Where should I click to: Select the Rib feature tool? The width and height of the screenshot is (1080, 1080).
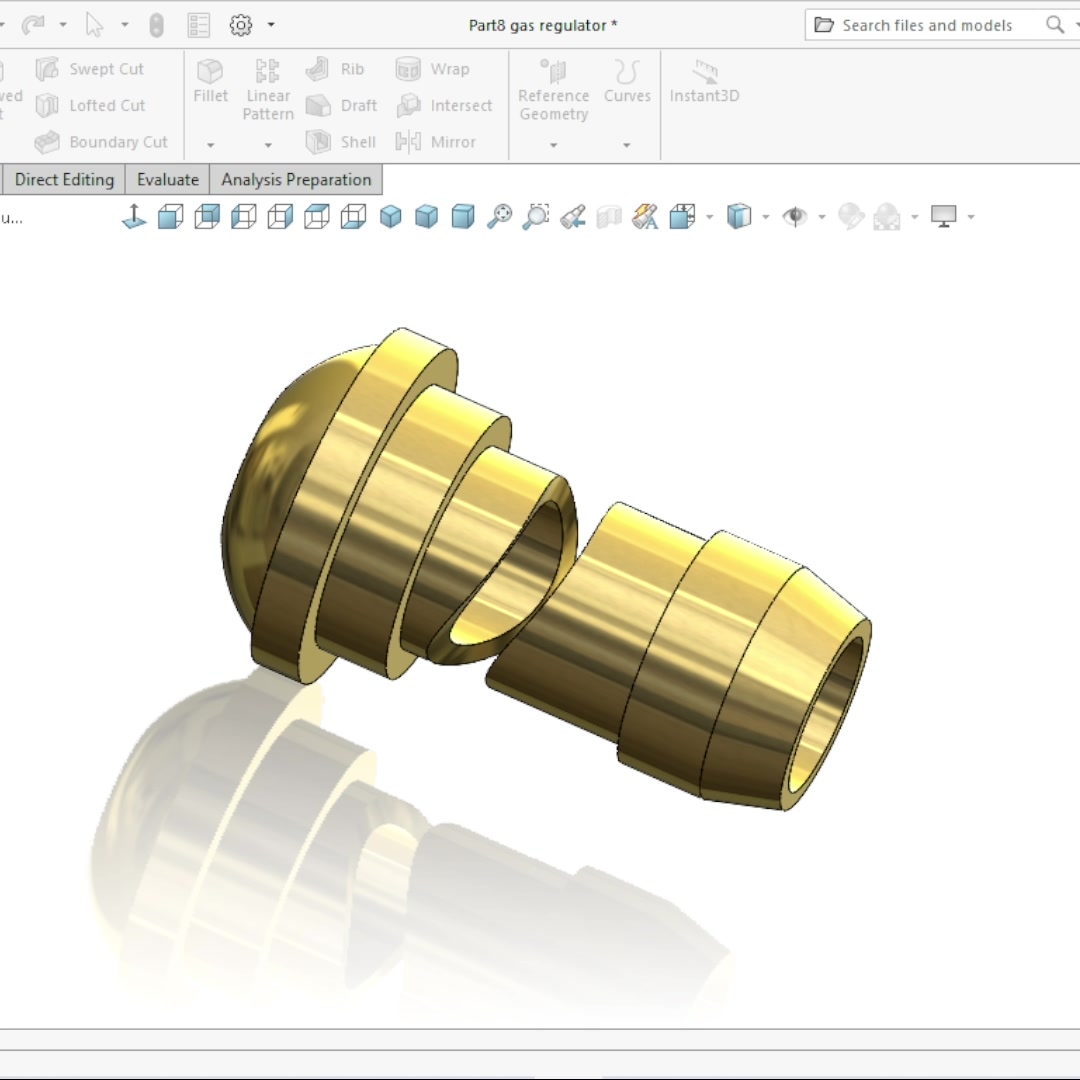334,69
